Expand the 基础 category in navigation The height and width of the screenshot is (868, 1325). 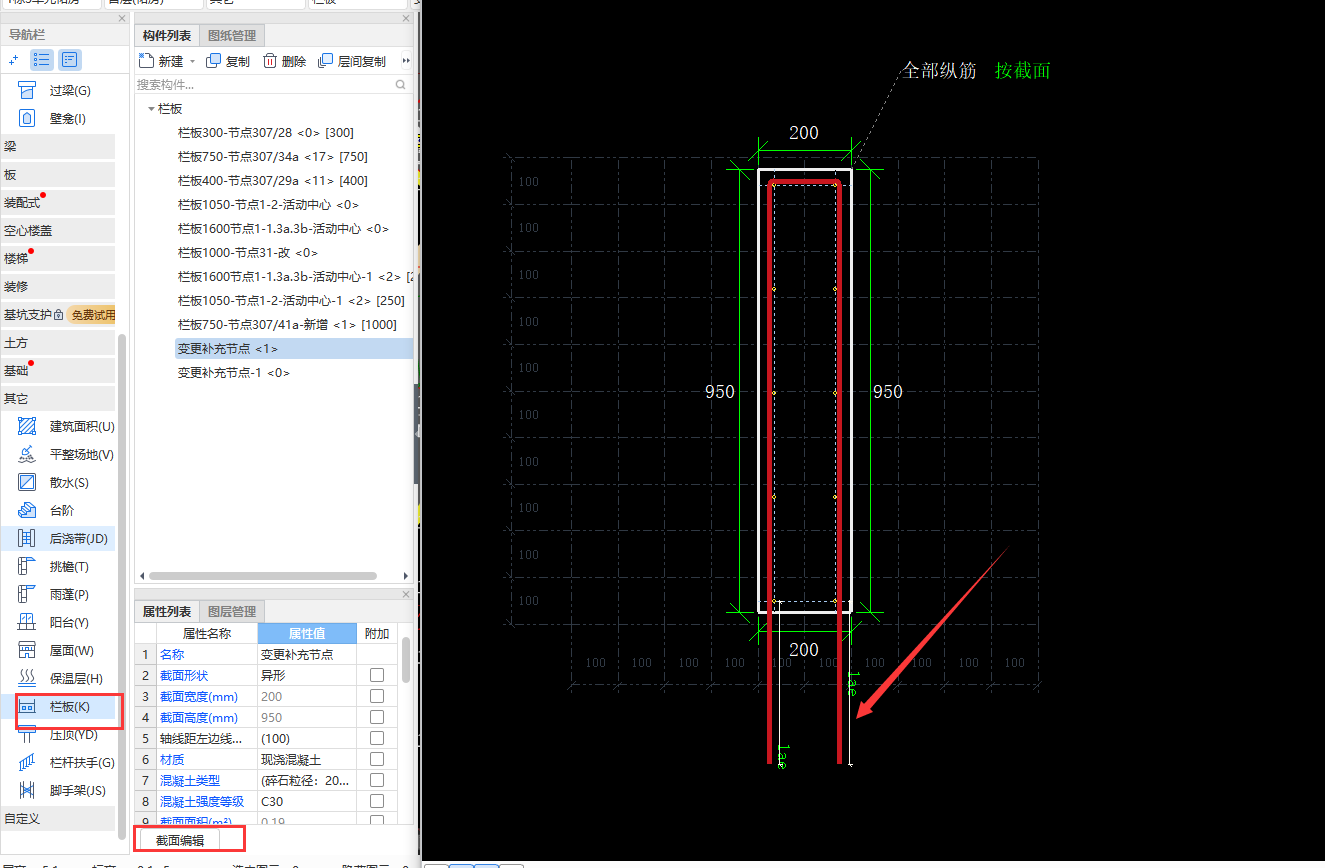tap(58, 371)
